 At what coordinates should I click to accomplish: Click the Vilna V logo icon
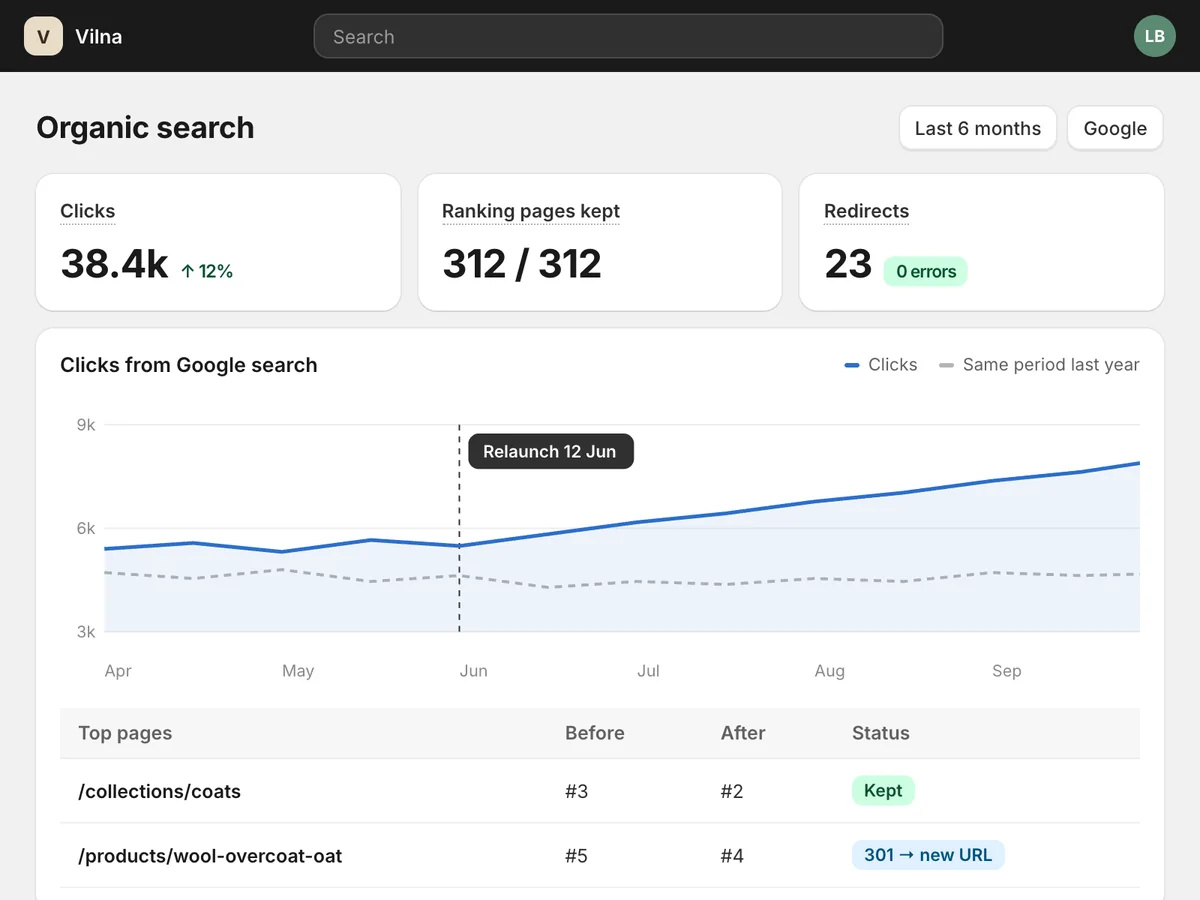pyautogui.click(x=43, y=36)
